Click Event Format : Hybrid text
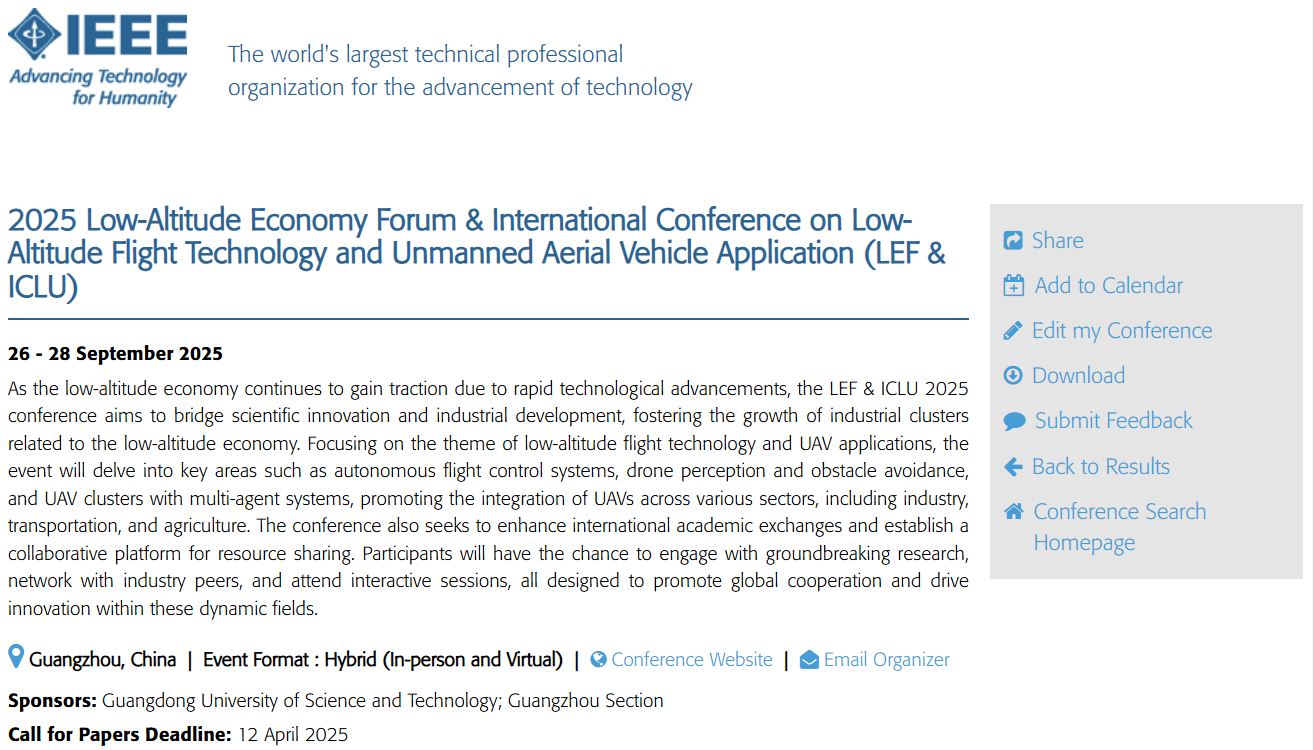Viewport: 1313px width, 750px height. coord(383,660)
